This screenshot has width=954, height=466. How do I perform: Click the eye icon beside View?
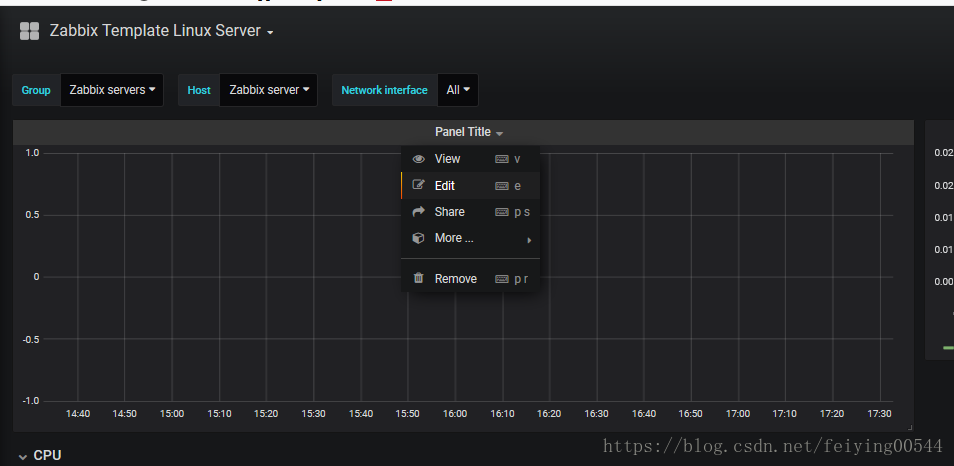click(x=419, y=159)
